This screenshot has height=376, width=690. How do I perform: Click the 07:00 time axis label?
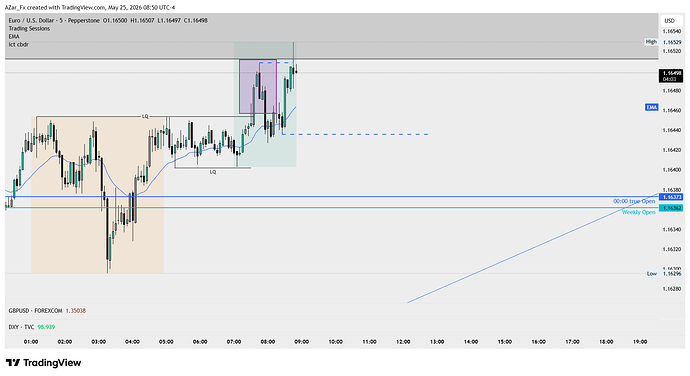[x=234, y=342]
